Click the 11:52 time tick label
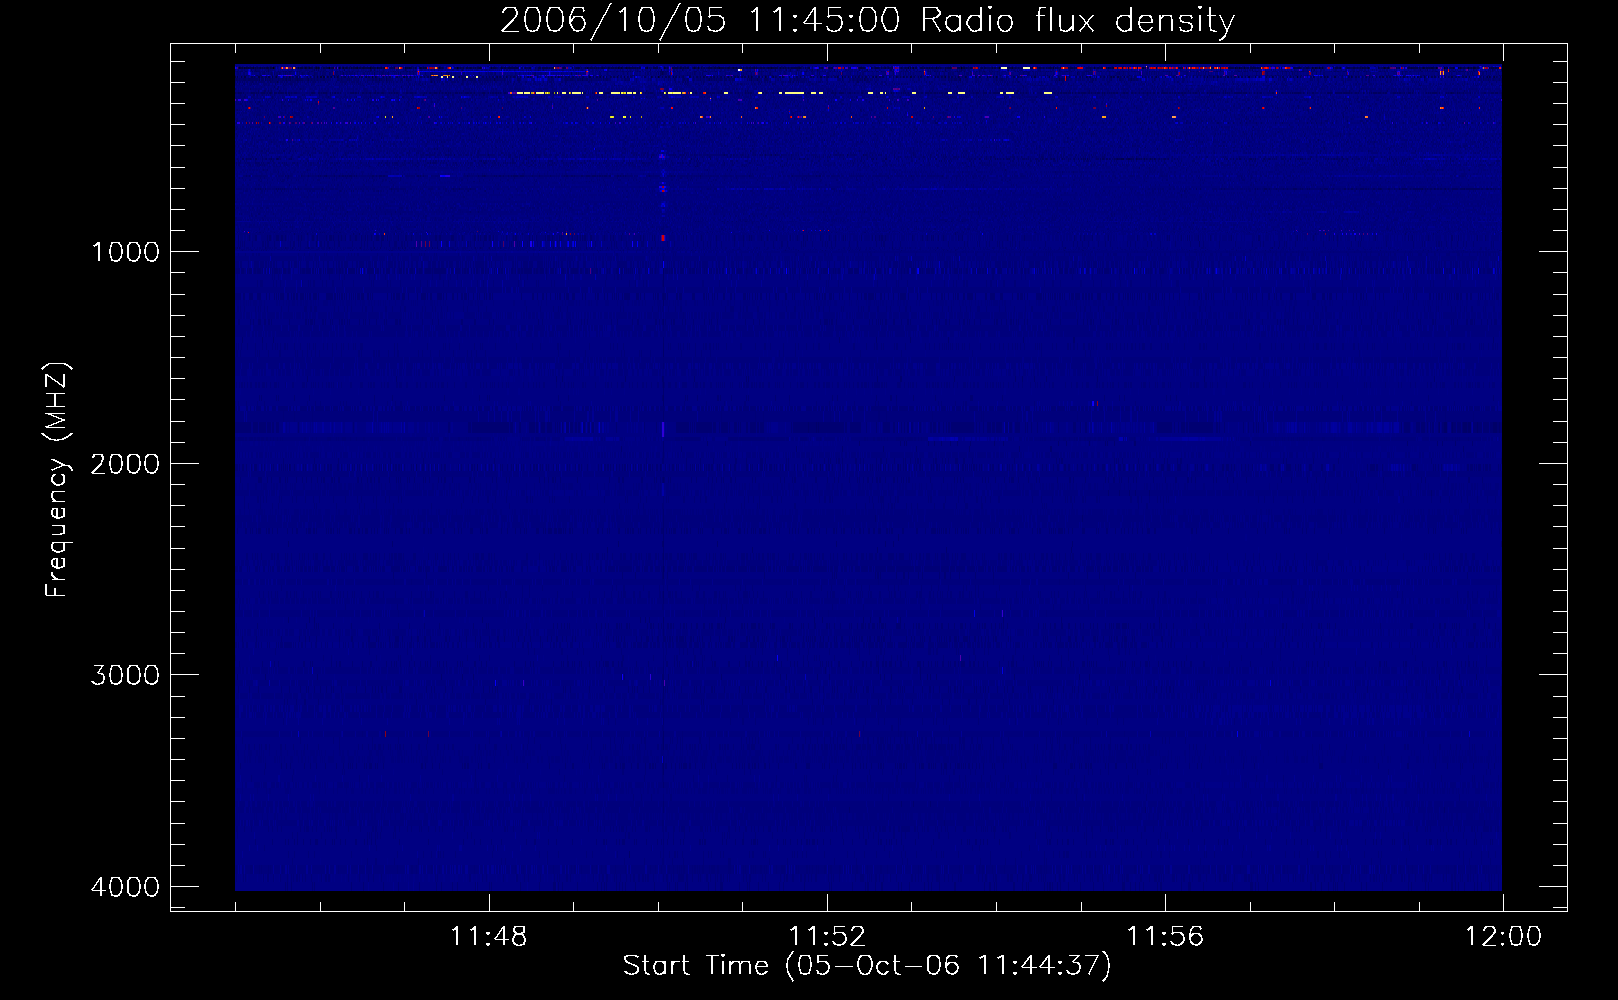Screen dimensions: 1618x1000 (826, 937)
